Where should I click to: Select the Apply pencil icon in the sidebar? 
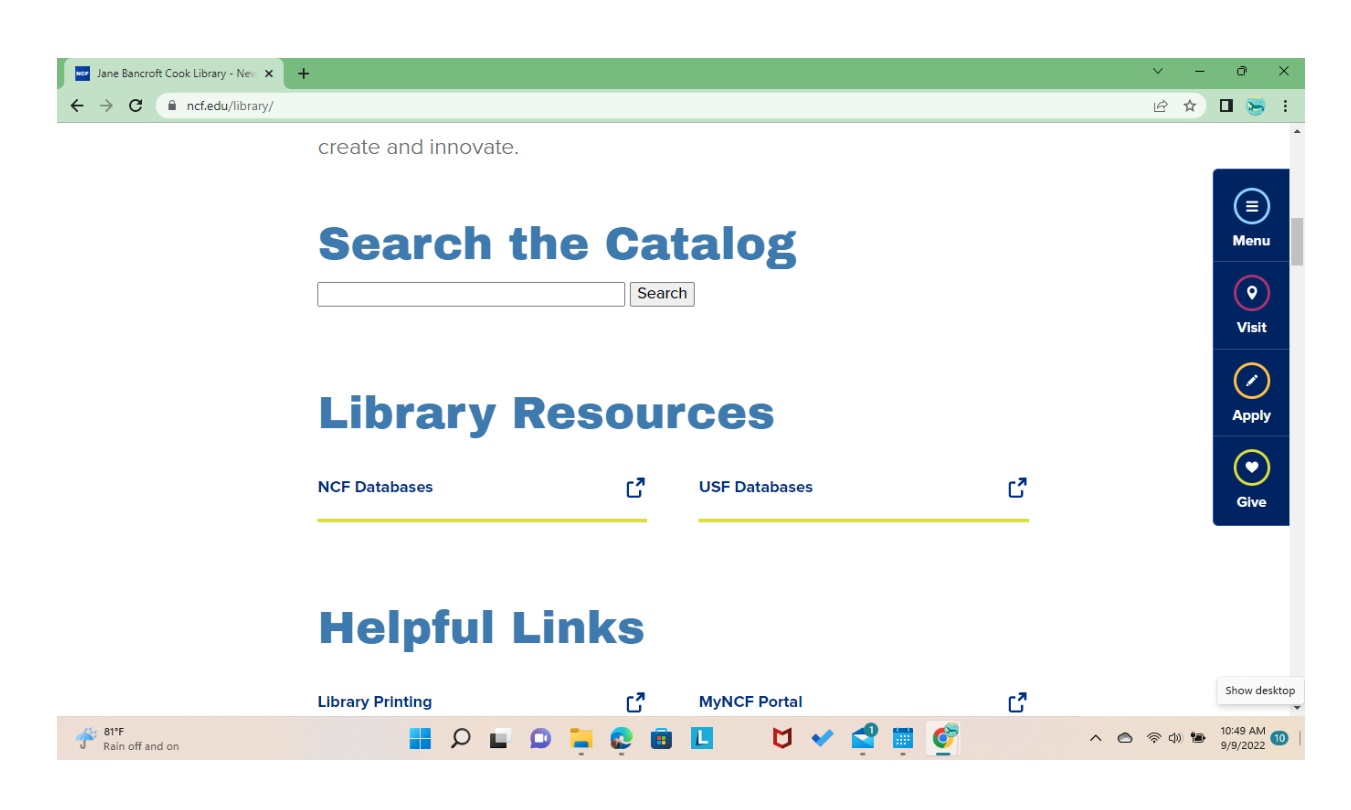pyautogui.click(x=1251, y=380)
